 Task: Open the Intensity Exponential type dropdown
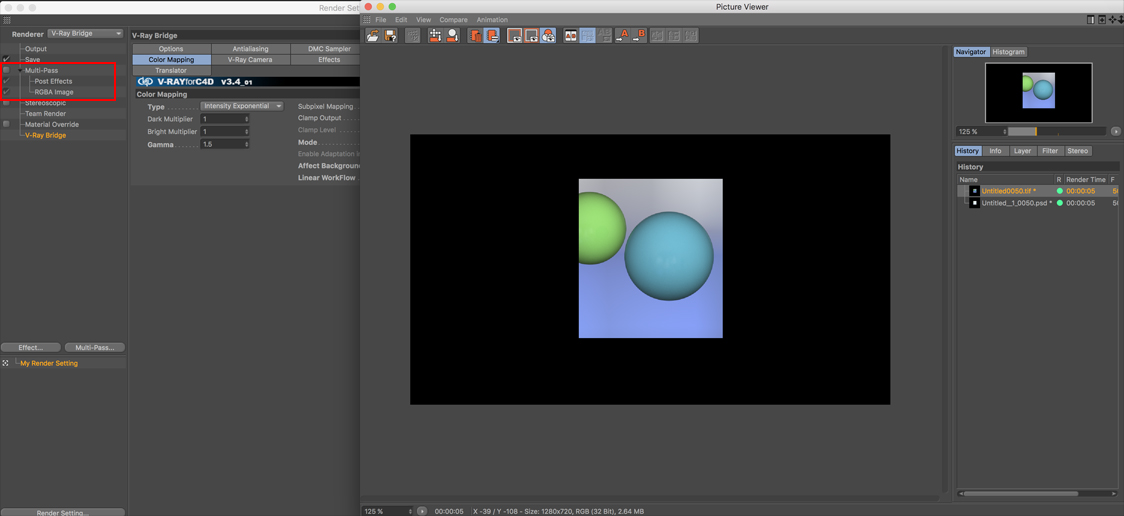[242, 106]
